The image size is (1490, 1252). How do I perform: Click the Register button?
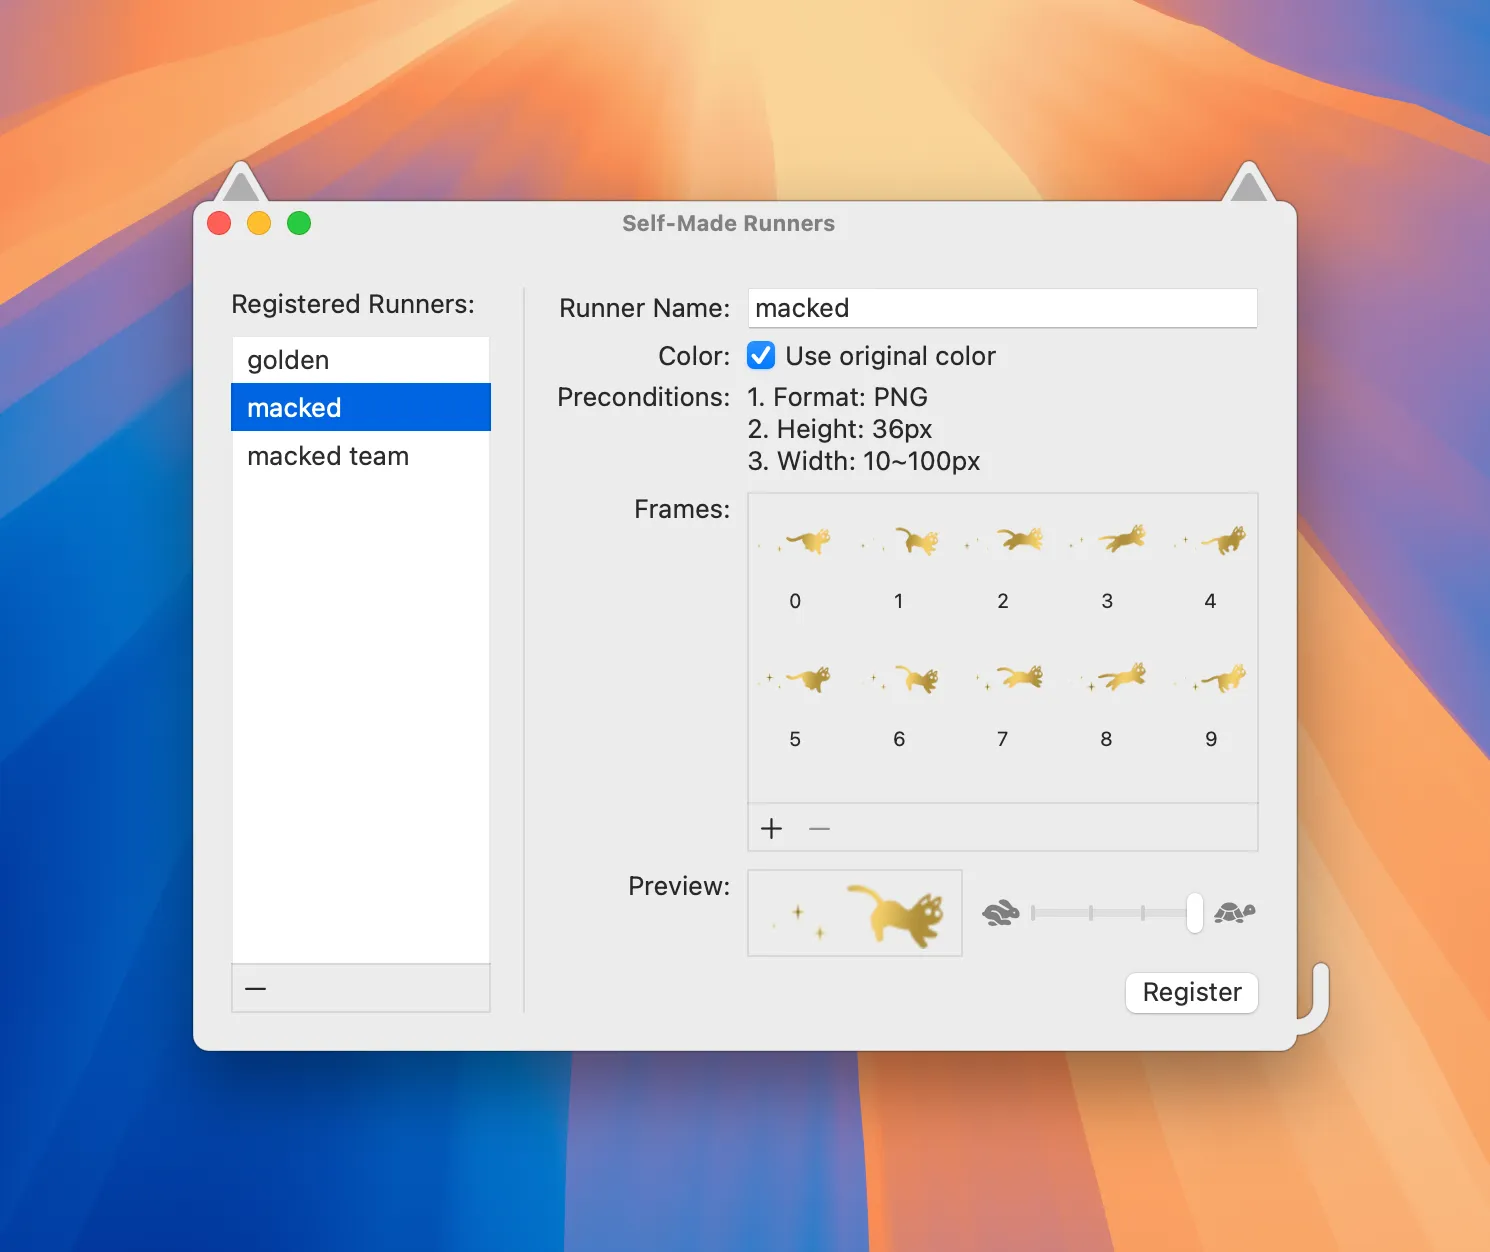pos(1192,992)
